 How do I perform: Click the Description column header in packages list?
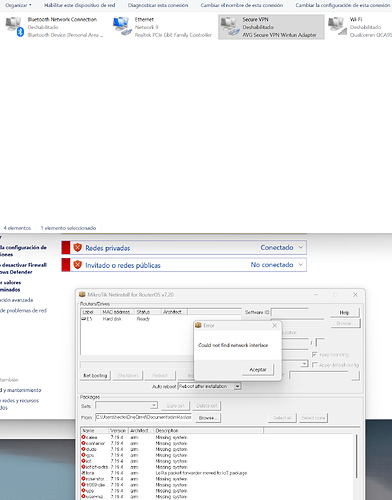coord(209,430)
